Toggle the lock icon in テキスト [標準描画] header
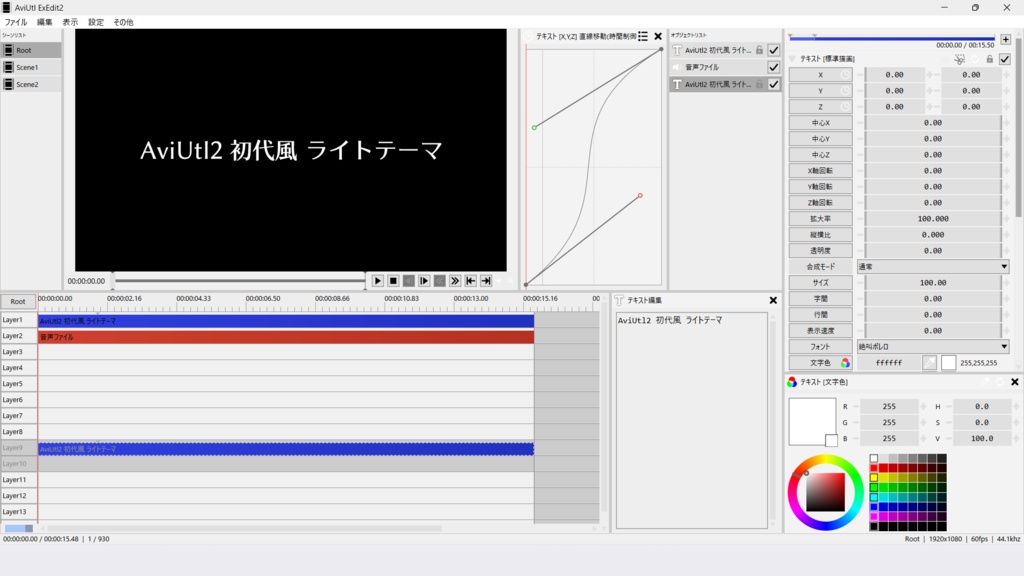1024x576 pixels. coord(990,59)
